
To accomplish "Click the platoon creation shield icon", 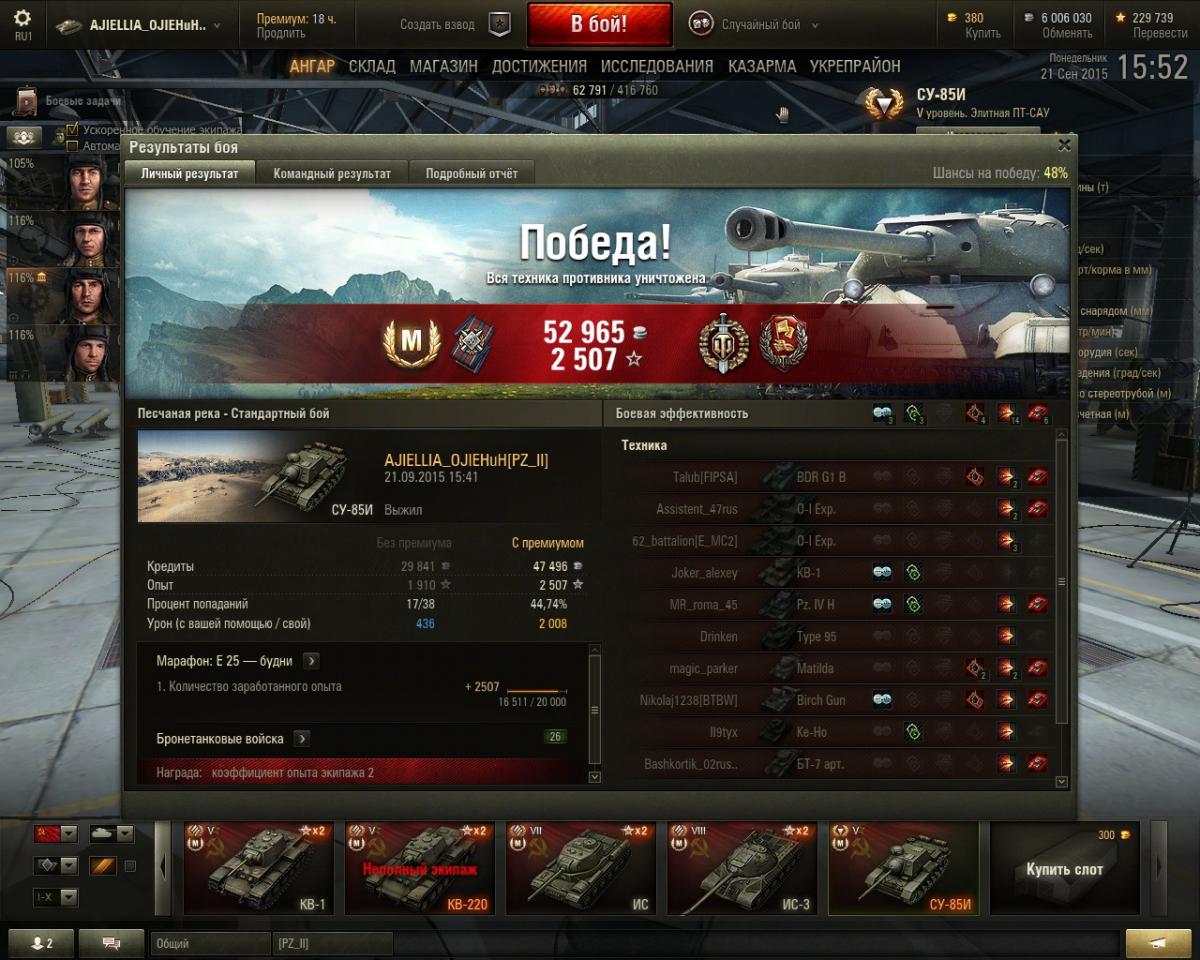I will [x=499, y=25].
